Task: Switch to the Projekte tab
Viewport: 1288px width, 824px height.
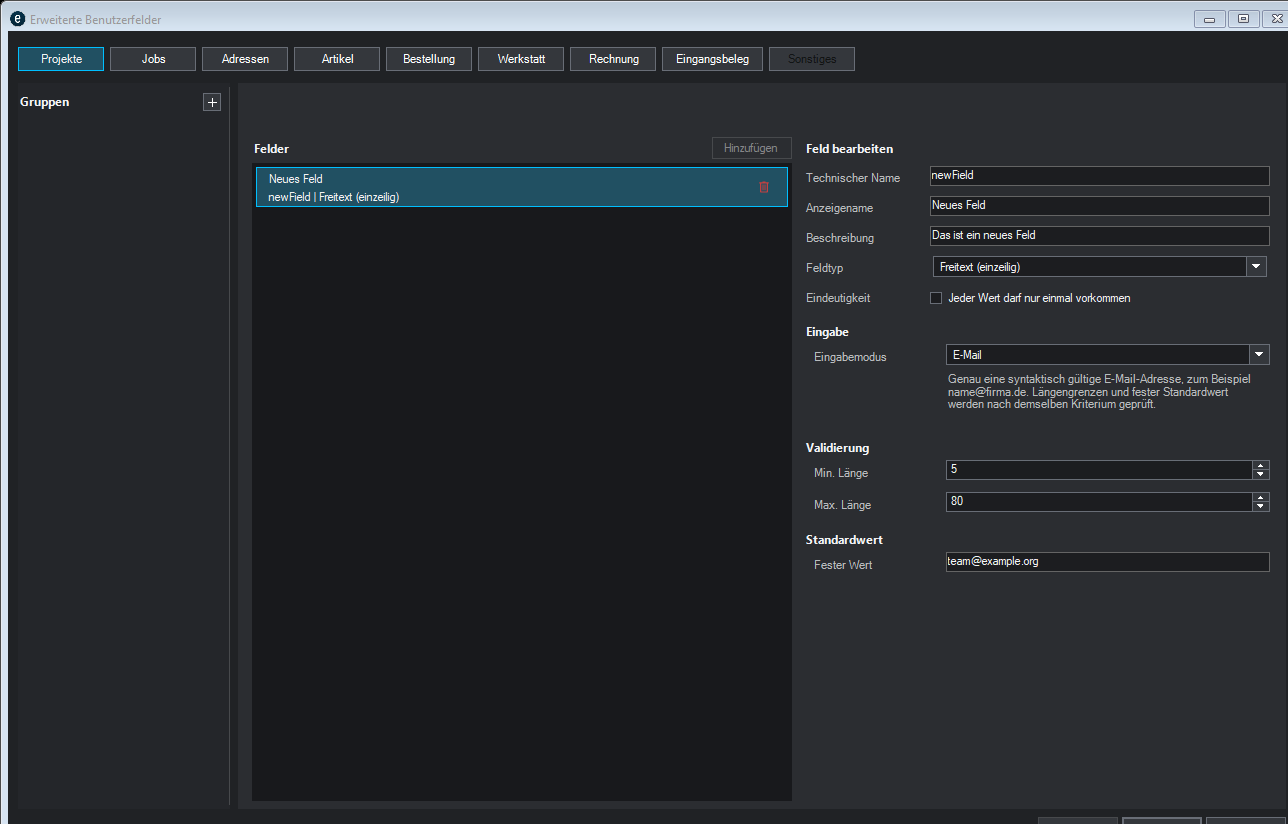Action: (61, 59)
